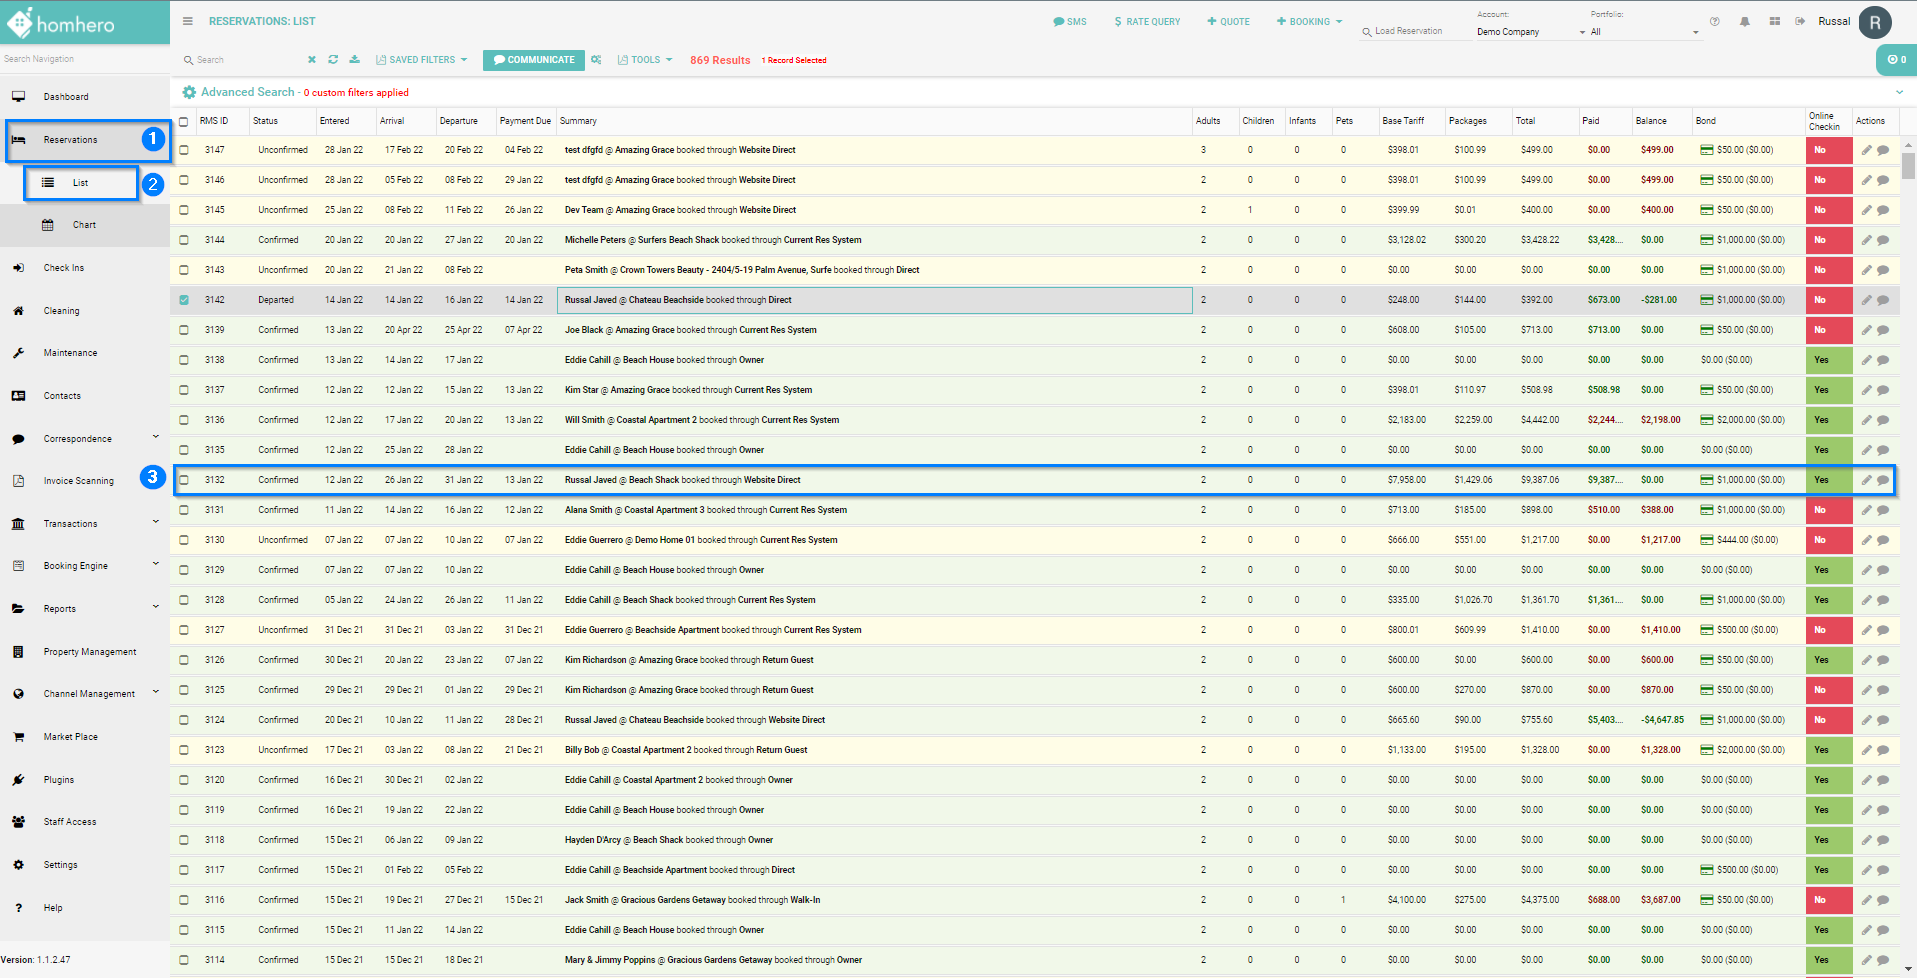Select Chart under Reservations in sidebar
Screen dimensions: 1917x978
coord(84,225)
